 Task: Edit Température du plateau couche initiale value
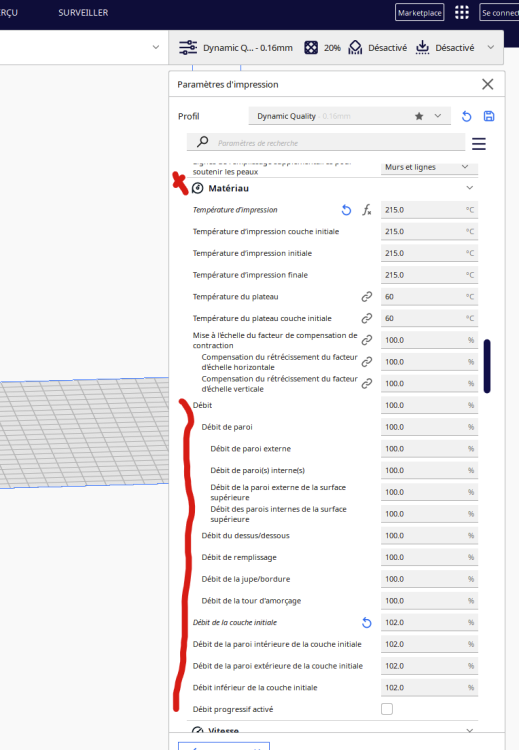coord(429,318)
